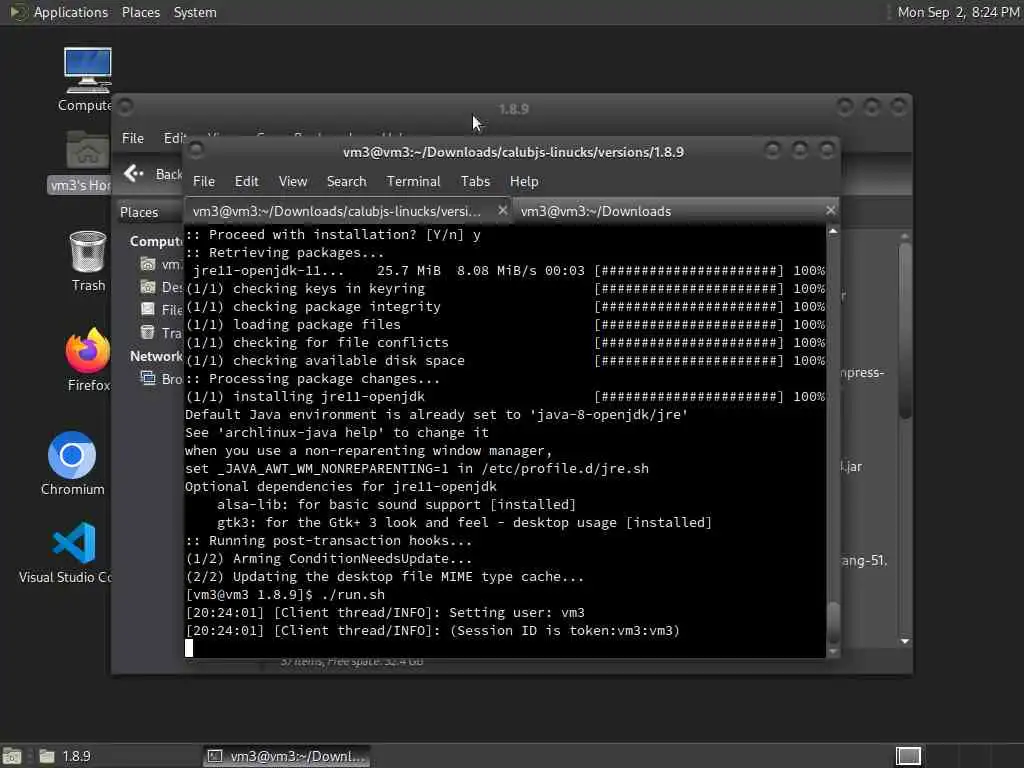The width and height of the screenshot is (1024, 768).
Task: Click the workspace switcher in bottom panel
Action: [x=908, y=756]
